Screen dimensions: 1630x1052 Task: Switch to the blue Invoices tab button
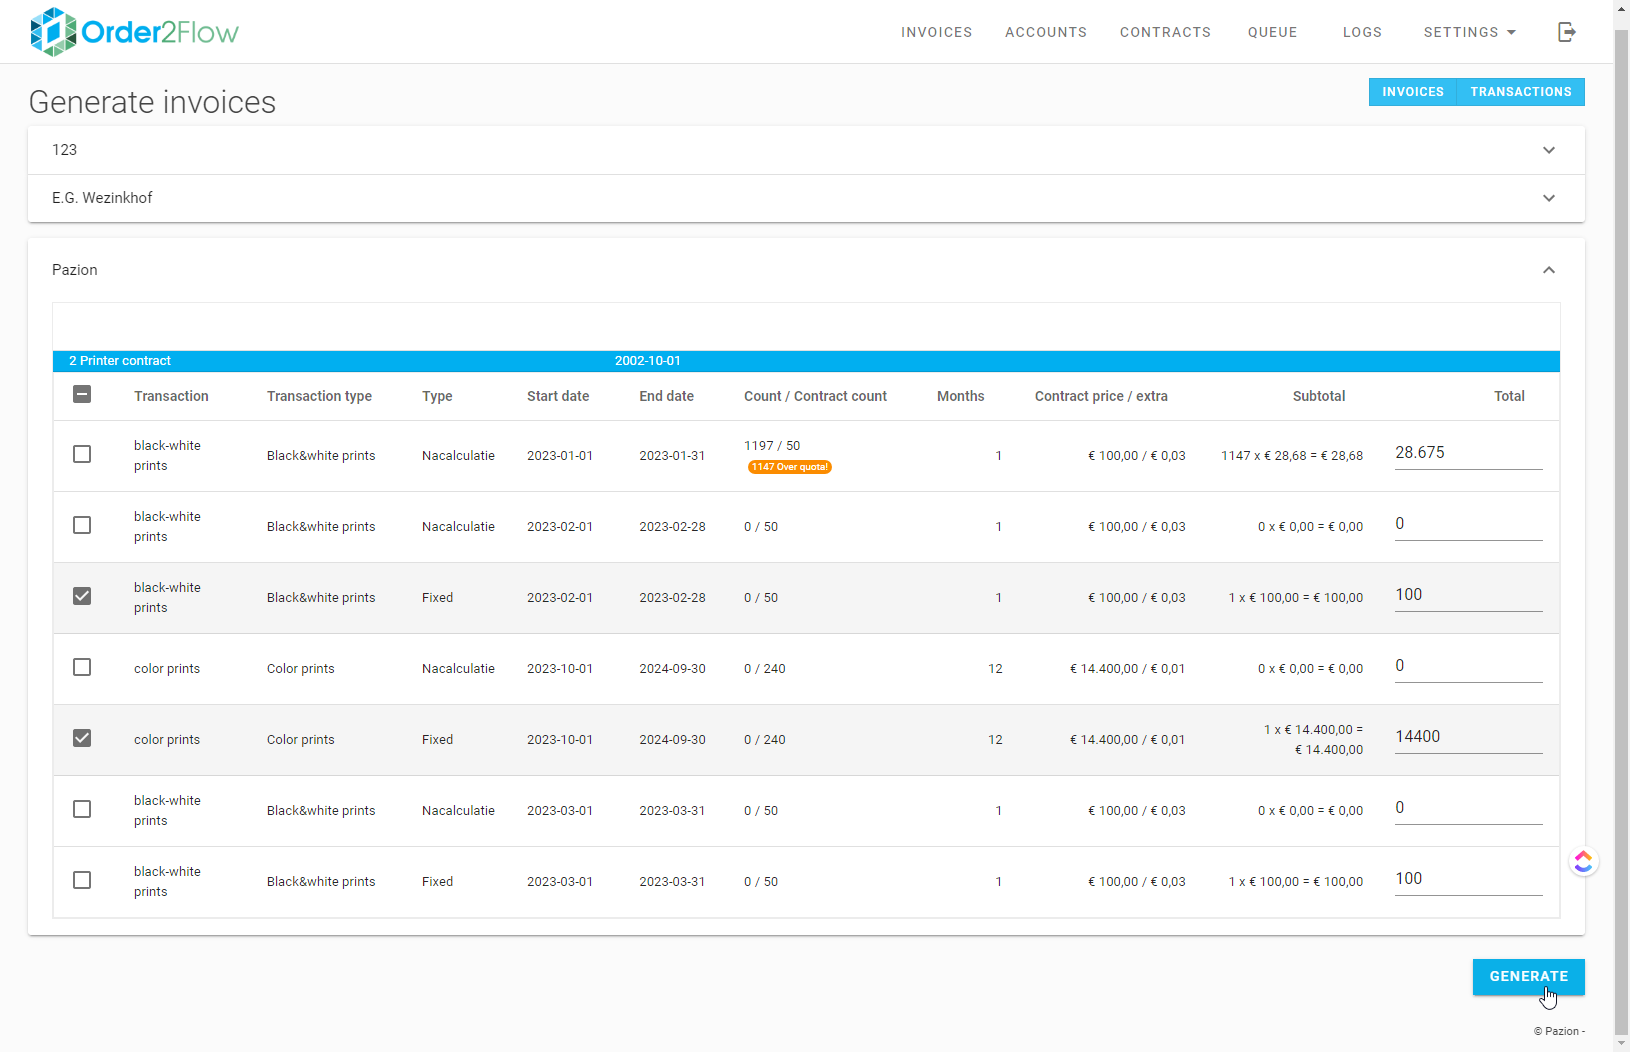pos(1412,92)
